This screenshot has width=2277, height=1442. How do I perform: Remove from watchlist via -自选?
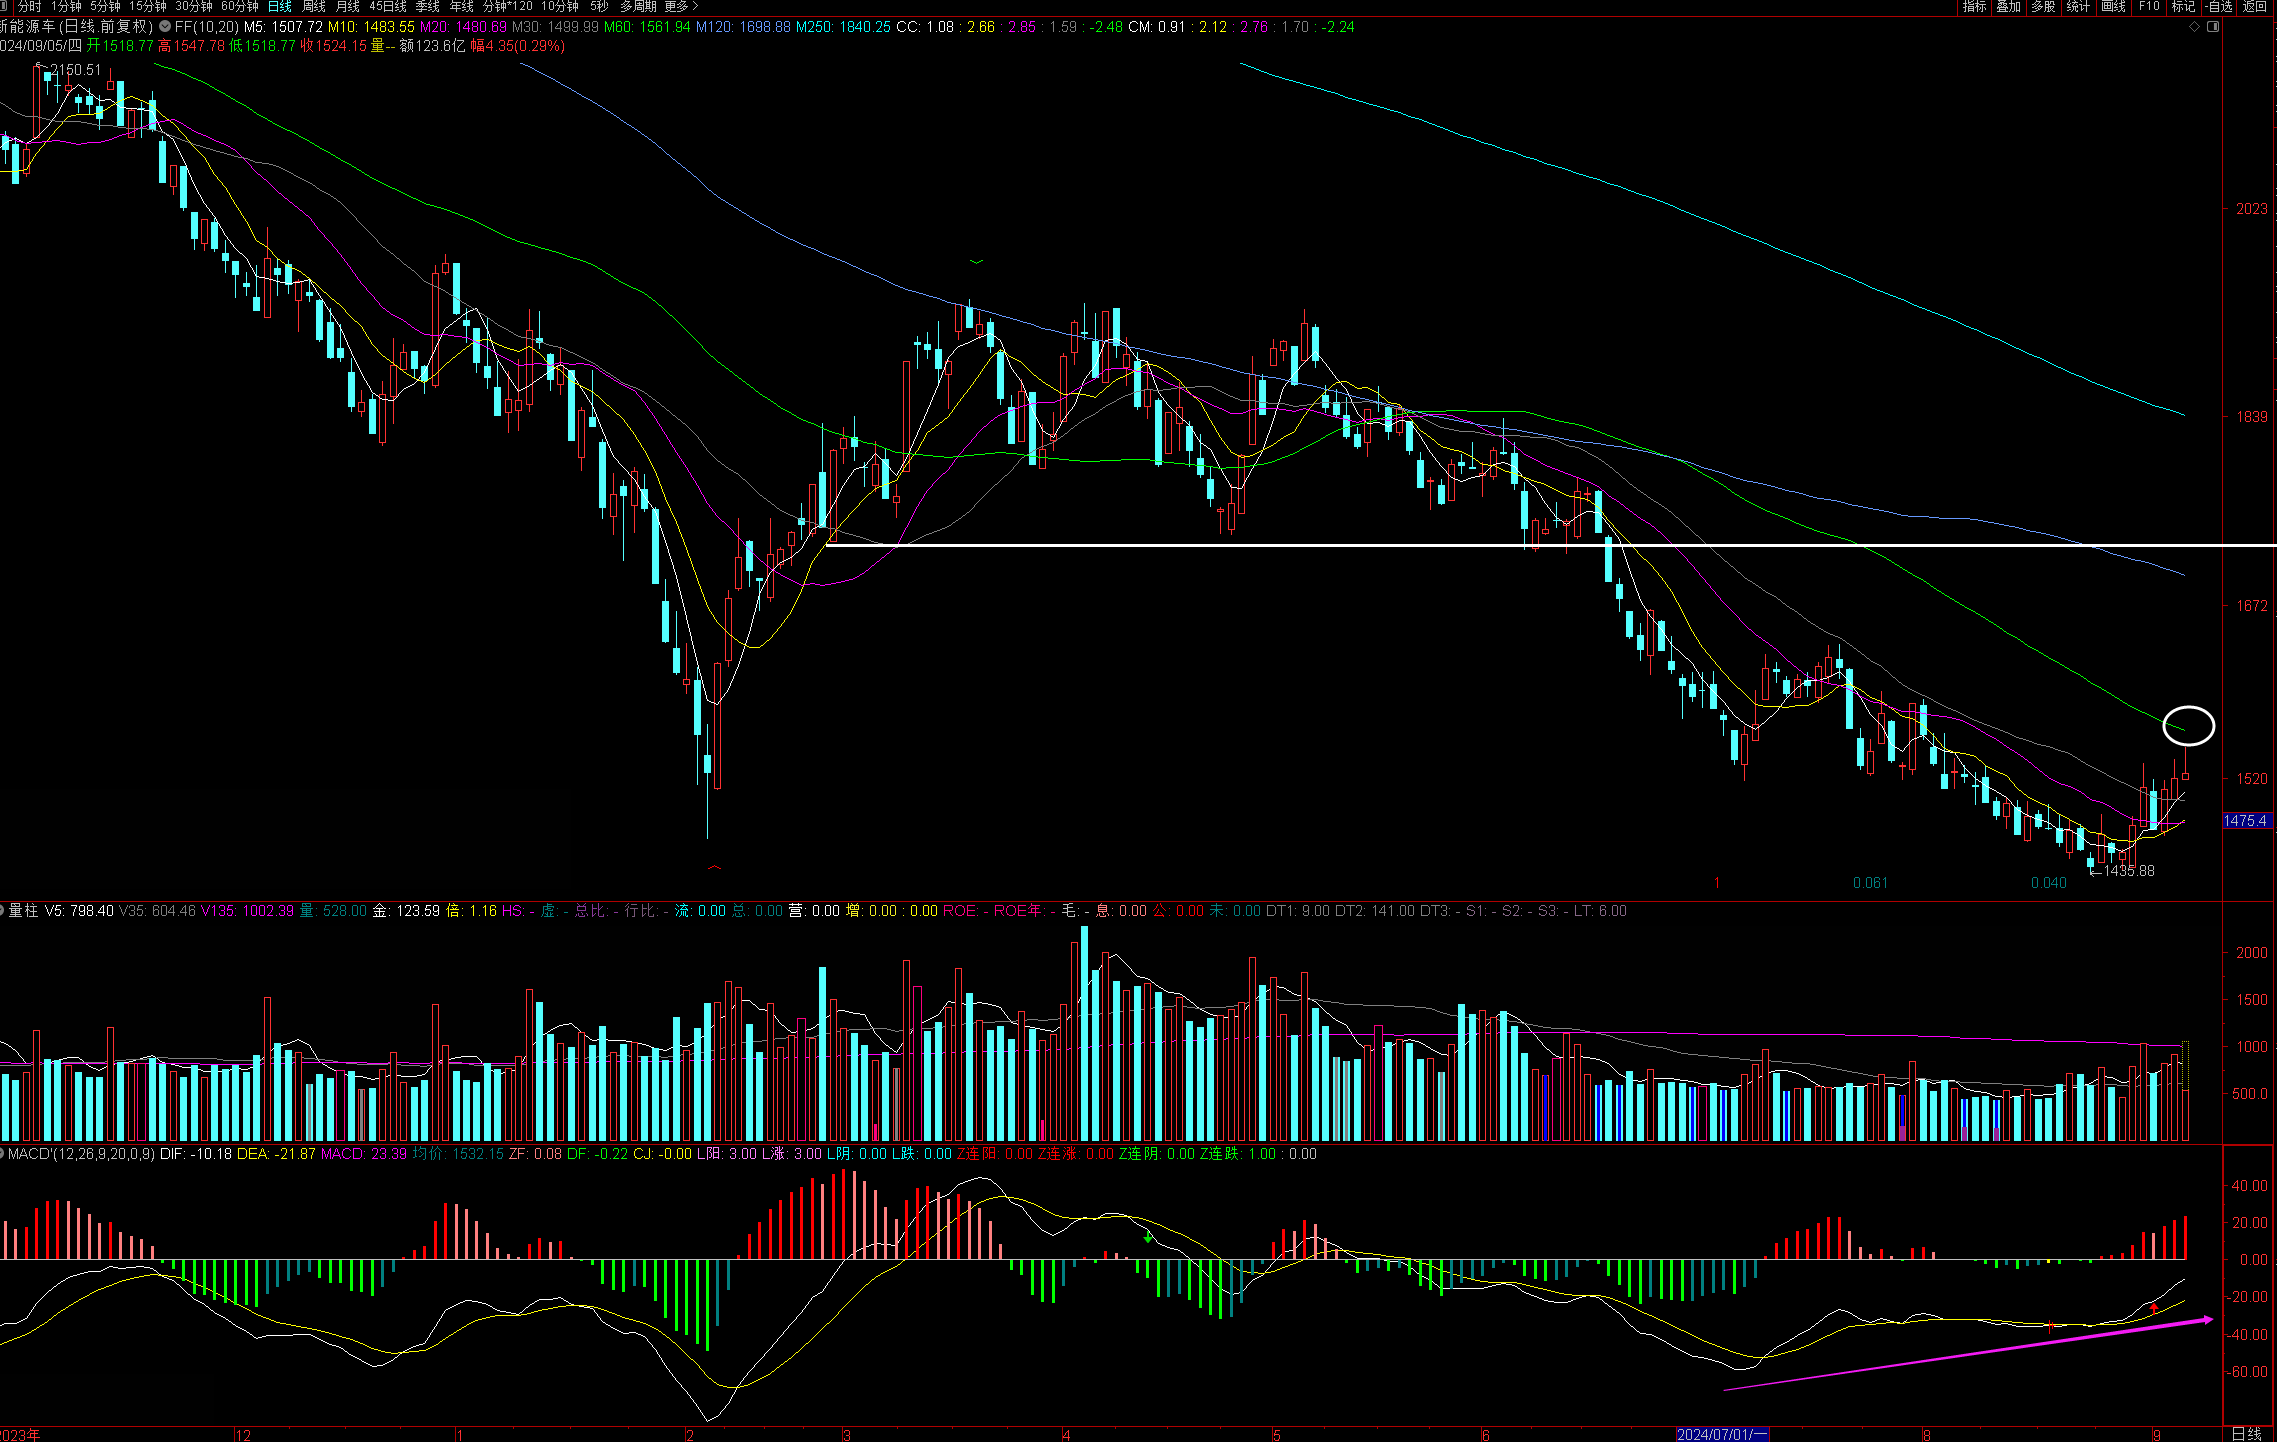[x=2220, y=7]
